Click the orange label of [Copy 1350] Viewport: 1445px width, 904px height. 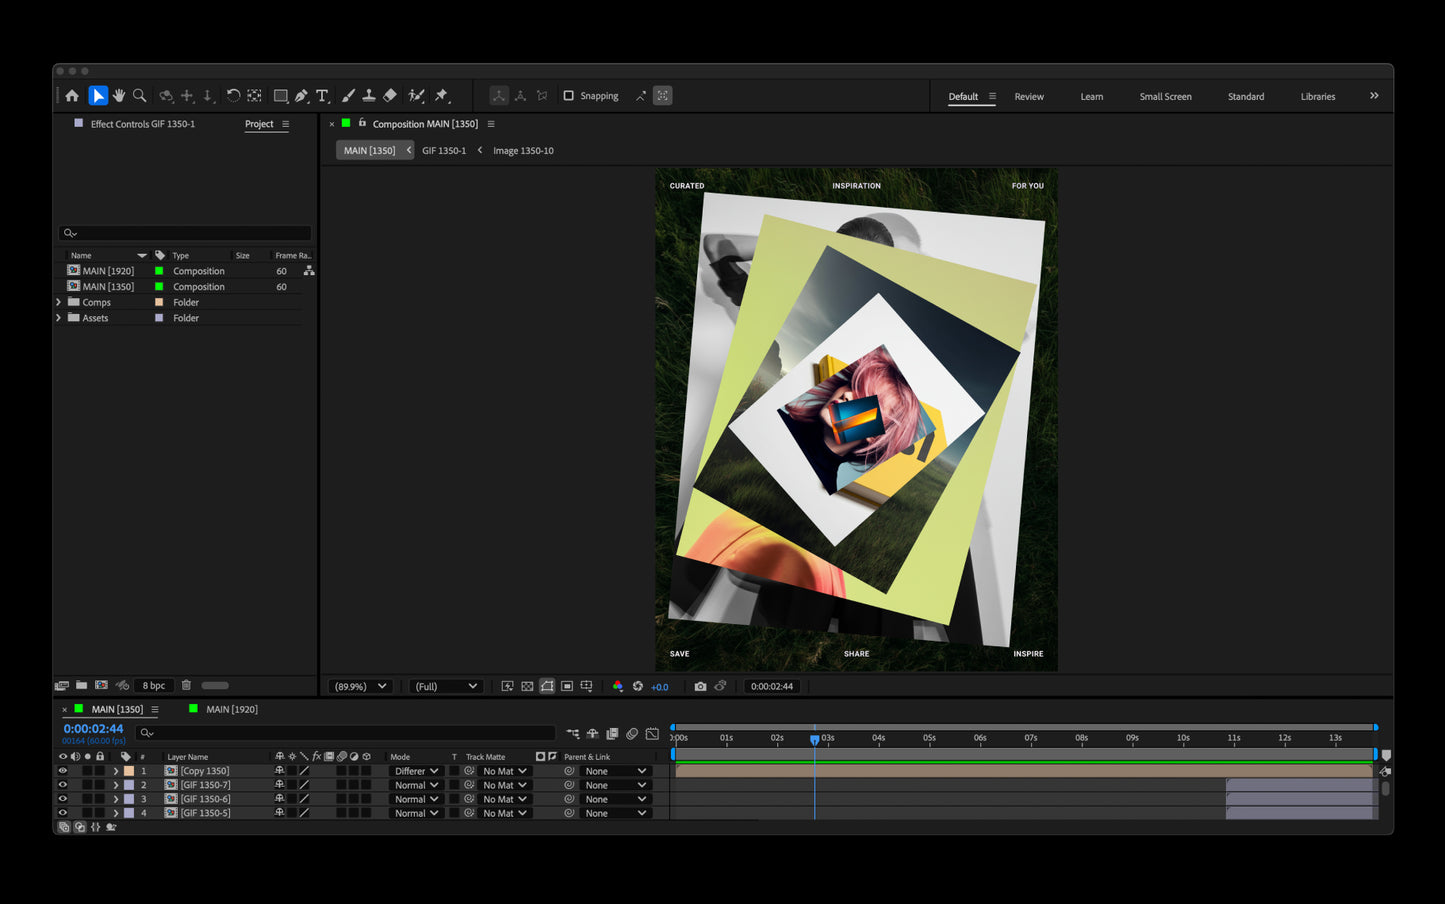(129, 771)
